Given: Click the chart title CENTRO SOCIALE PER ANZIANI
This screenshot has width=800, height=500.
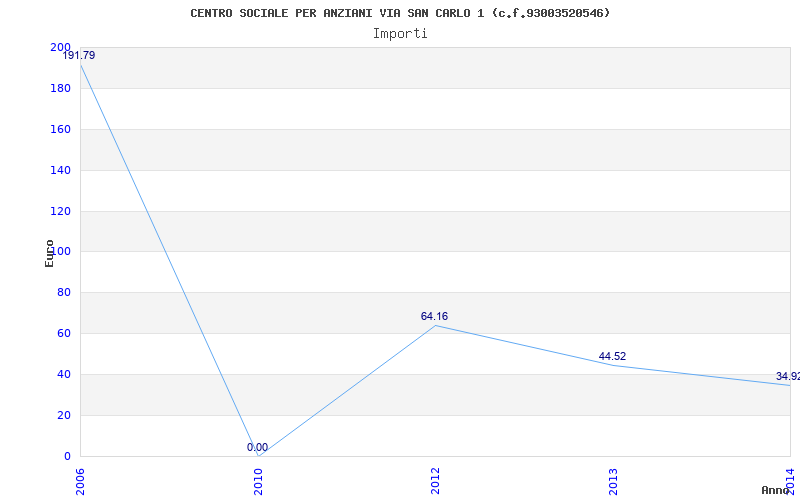Looking at the screenshot, I should coord(400,13).
